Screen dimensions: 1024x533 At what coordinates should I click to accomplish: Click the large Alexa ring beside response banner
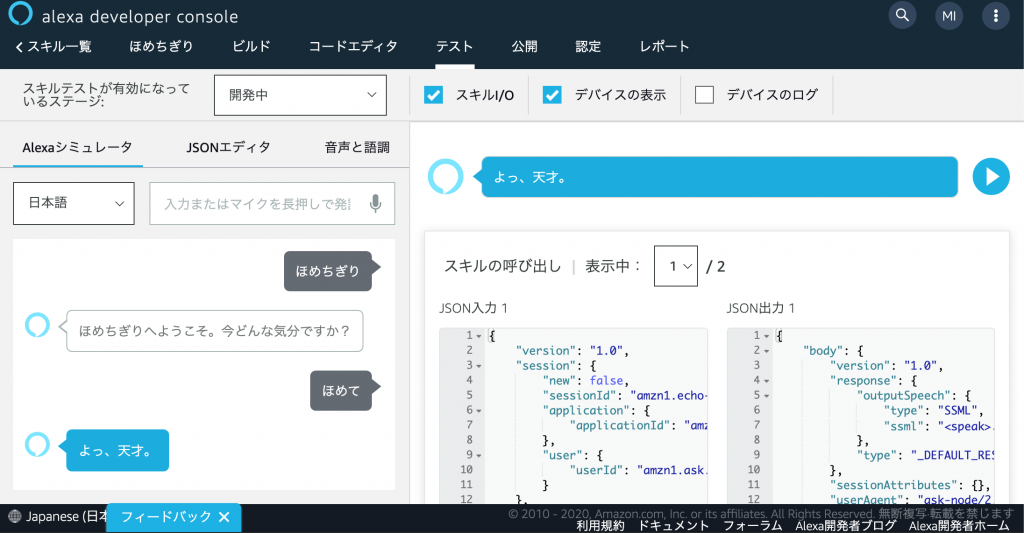click(445, 176)
